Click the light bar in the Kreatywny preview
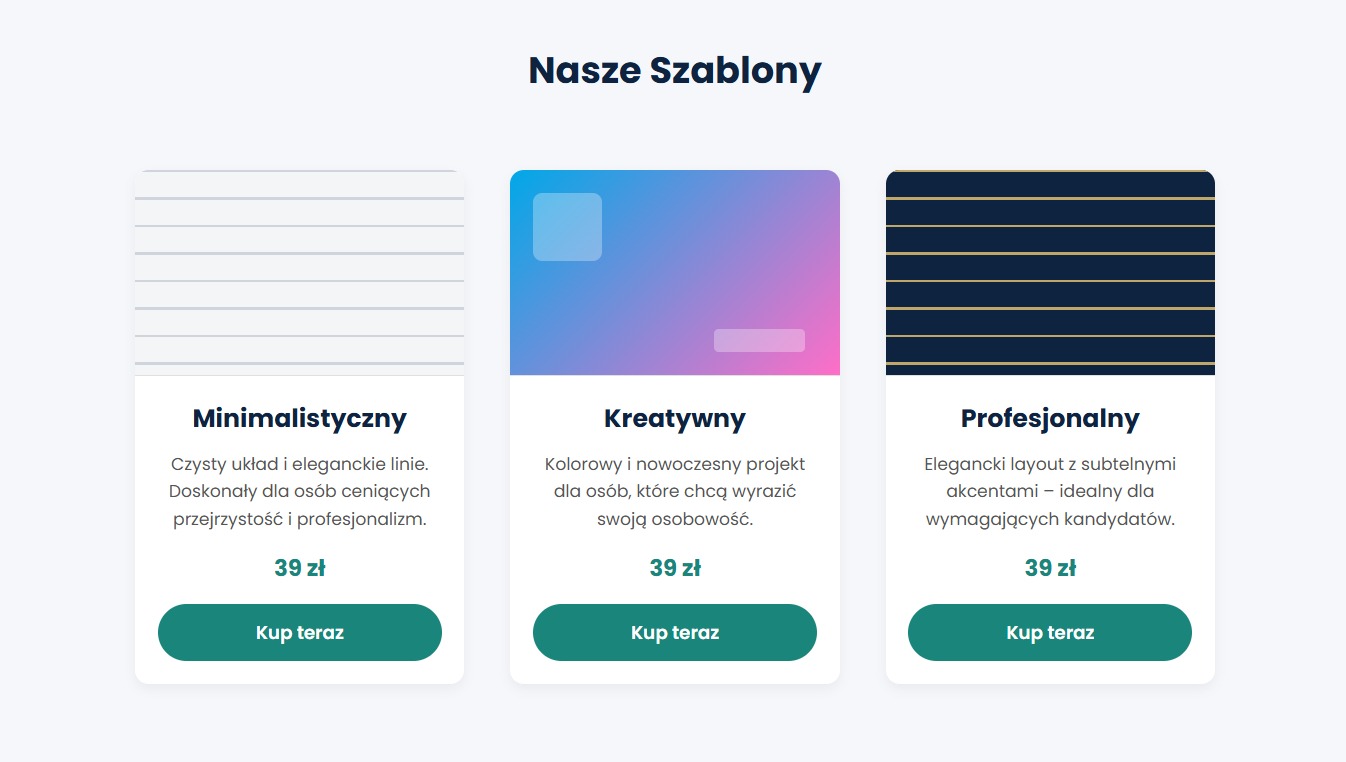Screen dimensions: 1346x762 coord(759,340)
